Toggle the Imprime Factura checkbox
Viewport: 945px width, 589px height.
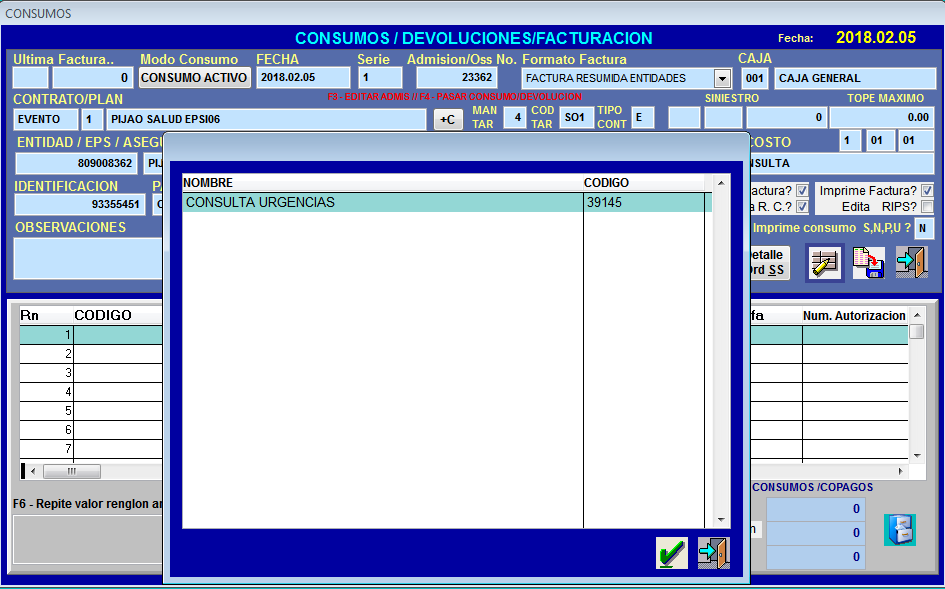[927, 191]
